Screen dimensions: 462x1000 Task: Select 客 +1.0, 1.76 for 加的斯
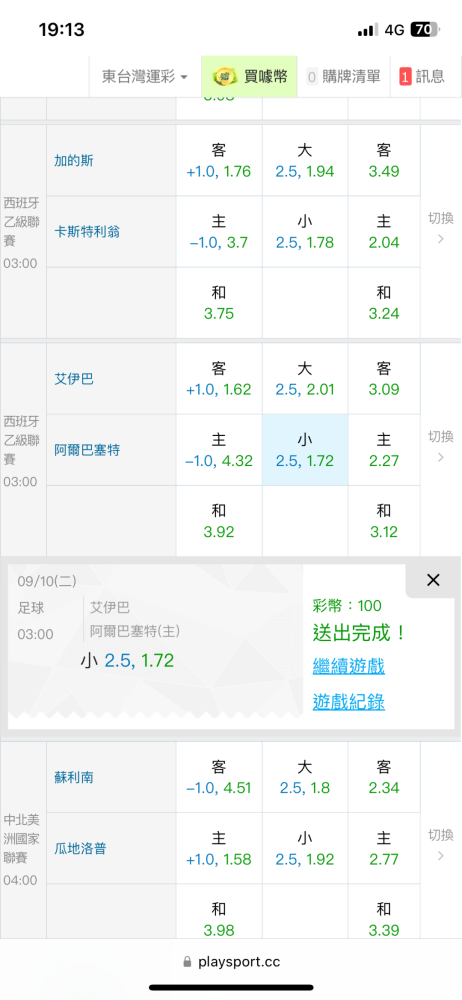pyautogui.click(x=219, y=160)
